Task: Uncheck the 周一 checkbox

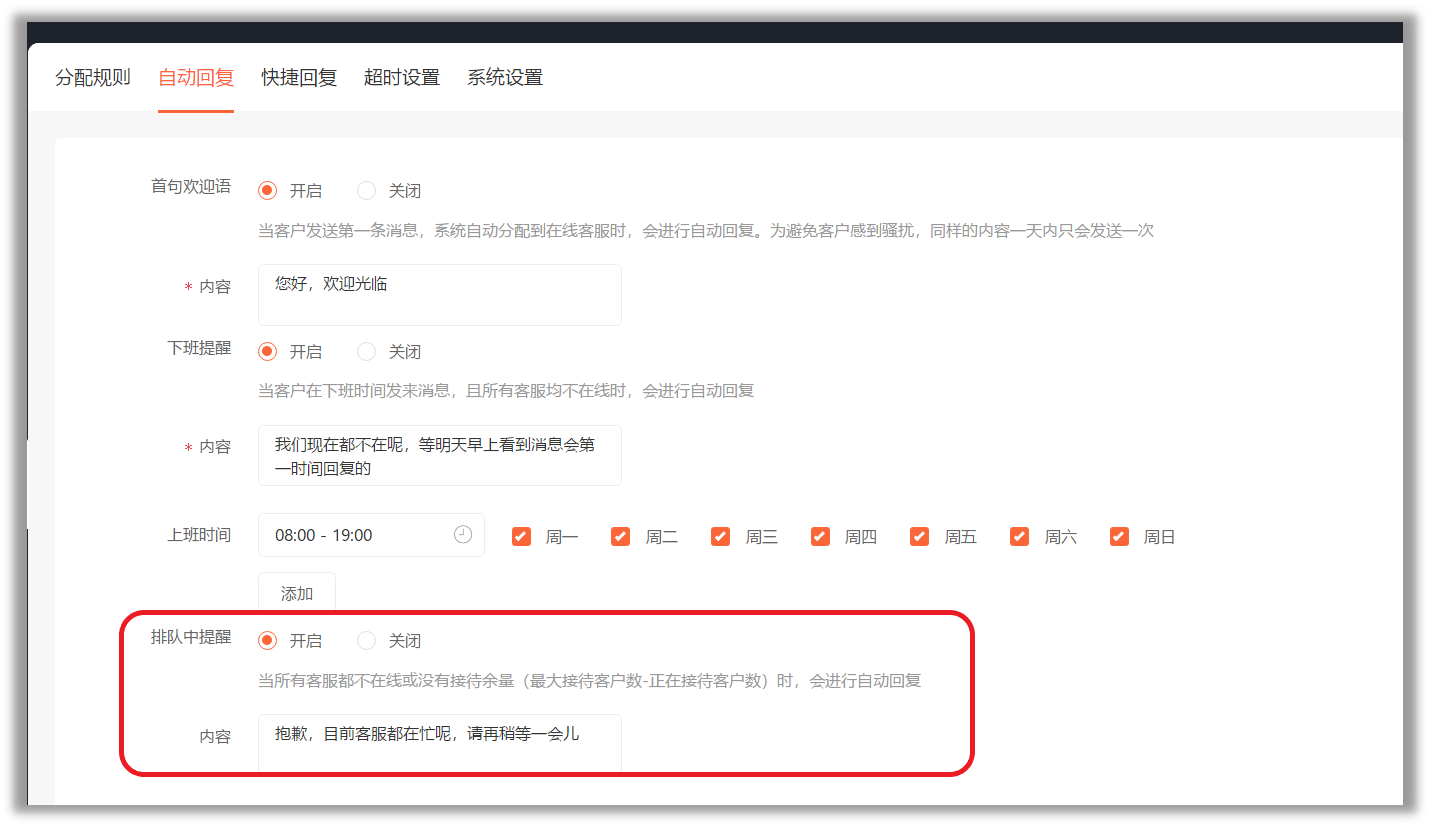Action: click(x=521, y=537)
